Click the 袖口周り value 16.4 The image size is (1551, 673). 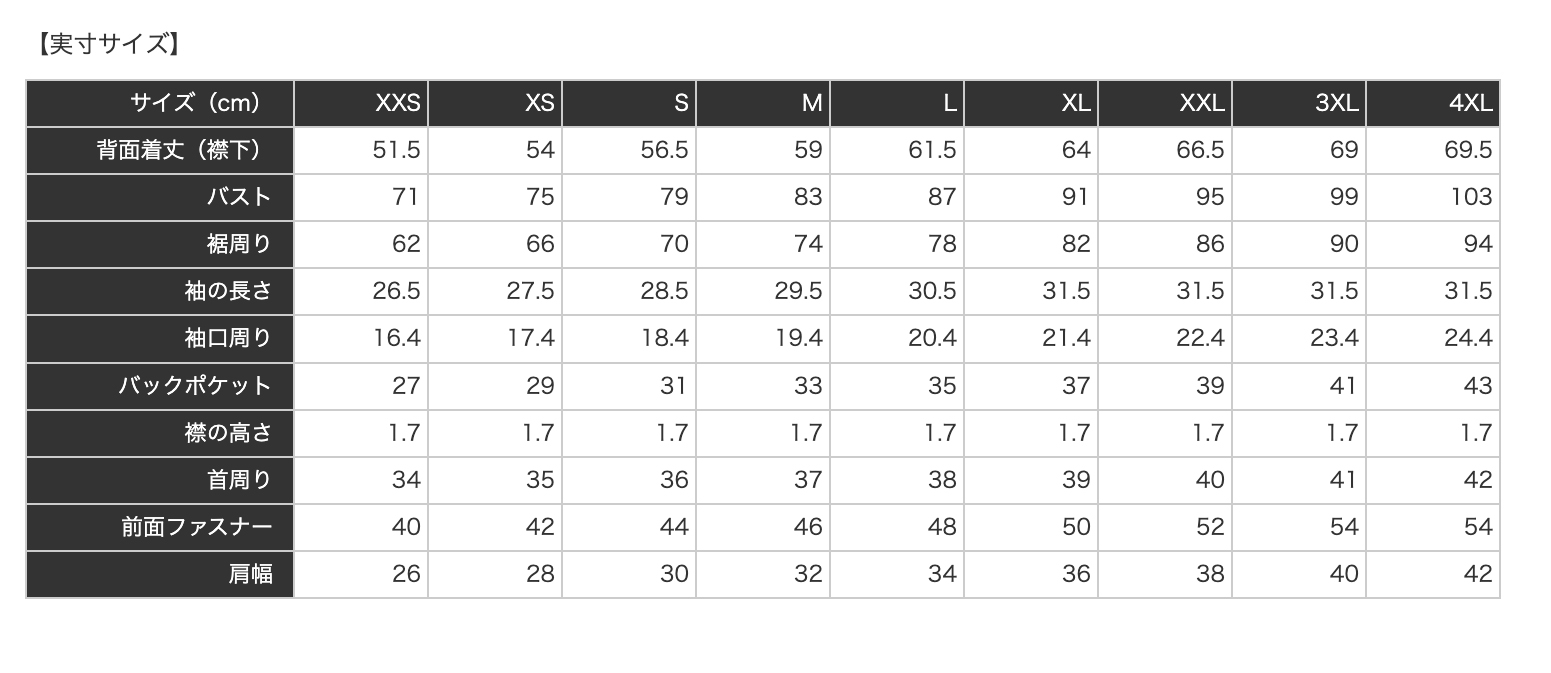[397, 338]
